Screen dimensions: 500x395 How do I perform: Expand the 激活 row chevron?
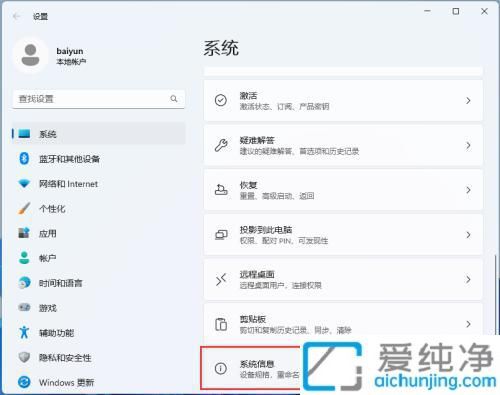pos(468,100)
